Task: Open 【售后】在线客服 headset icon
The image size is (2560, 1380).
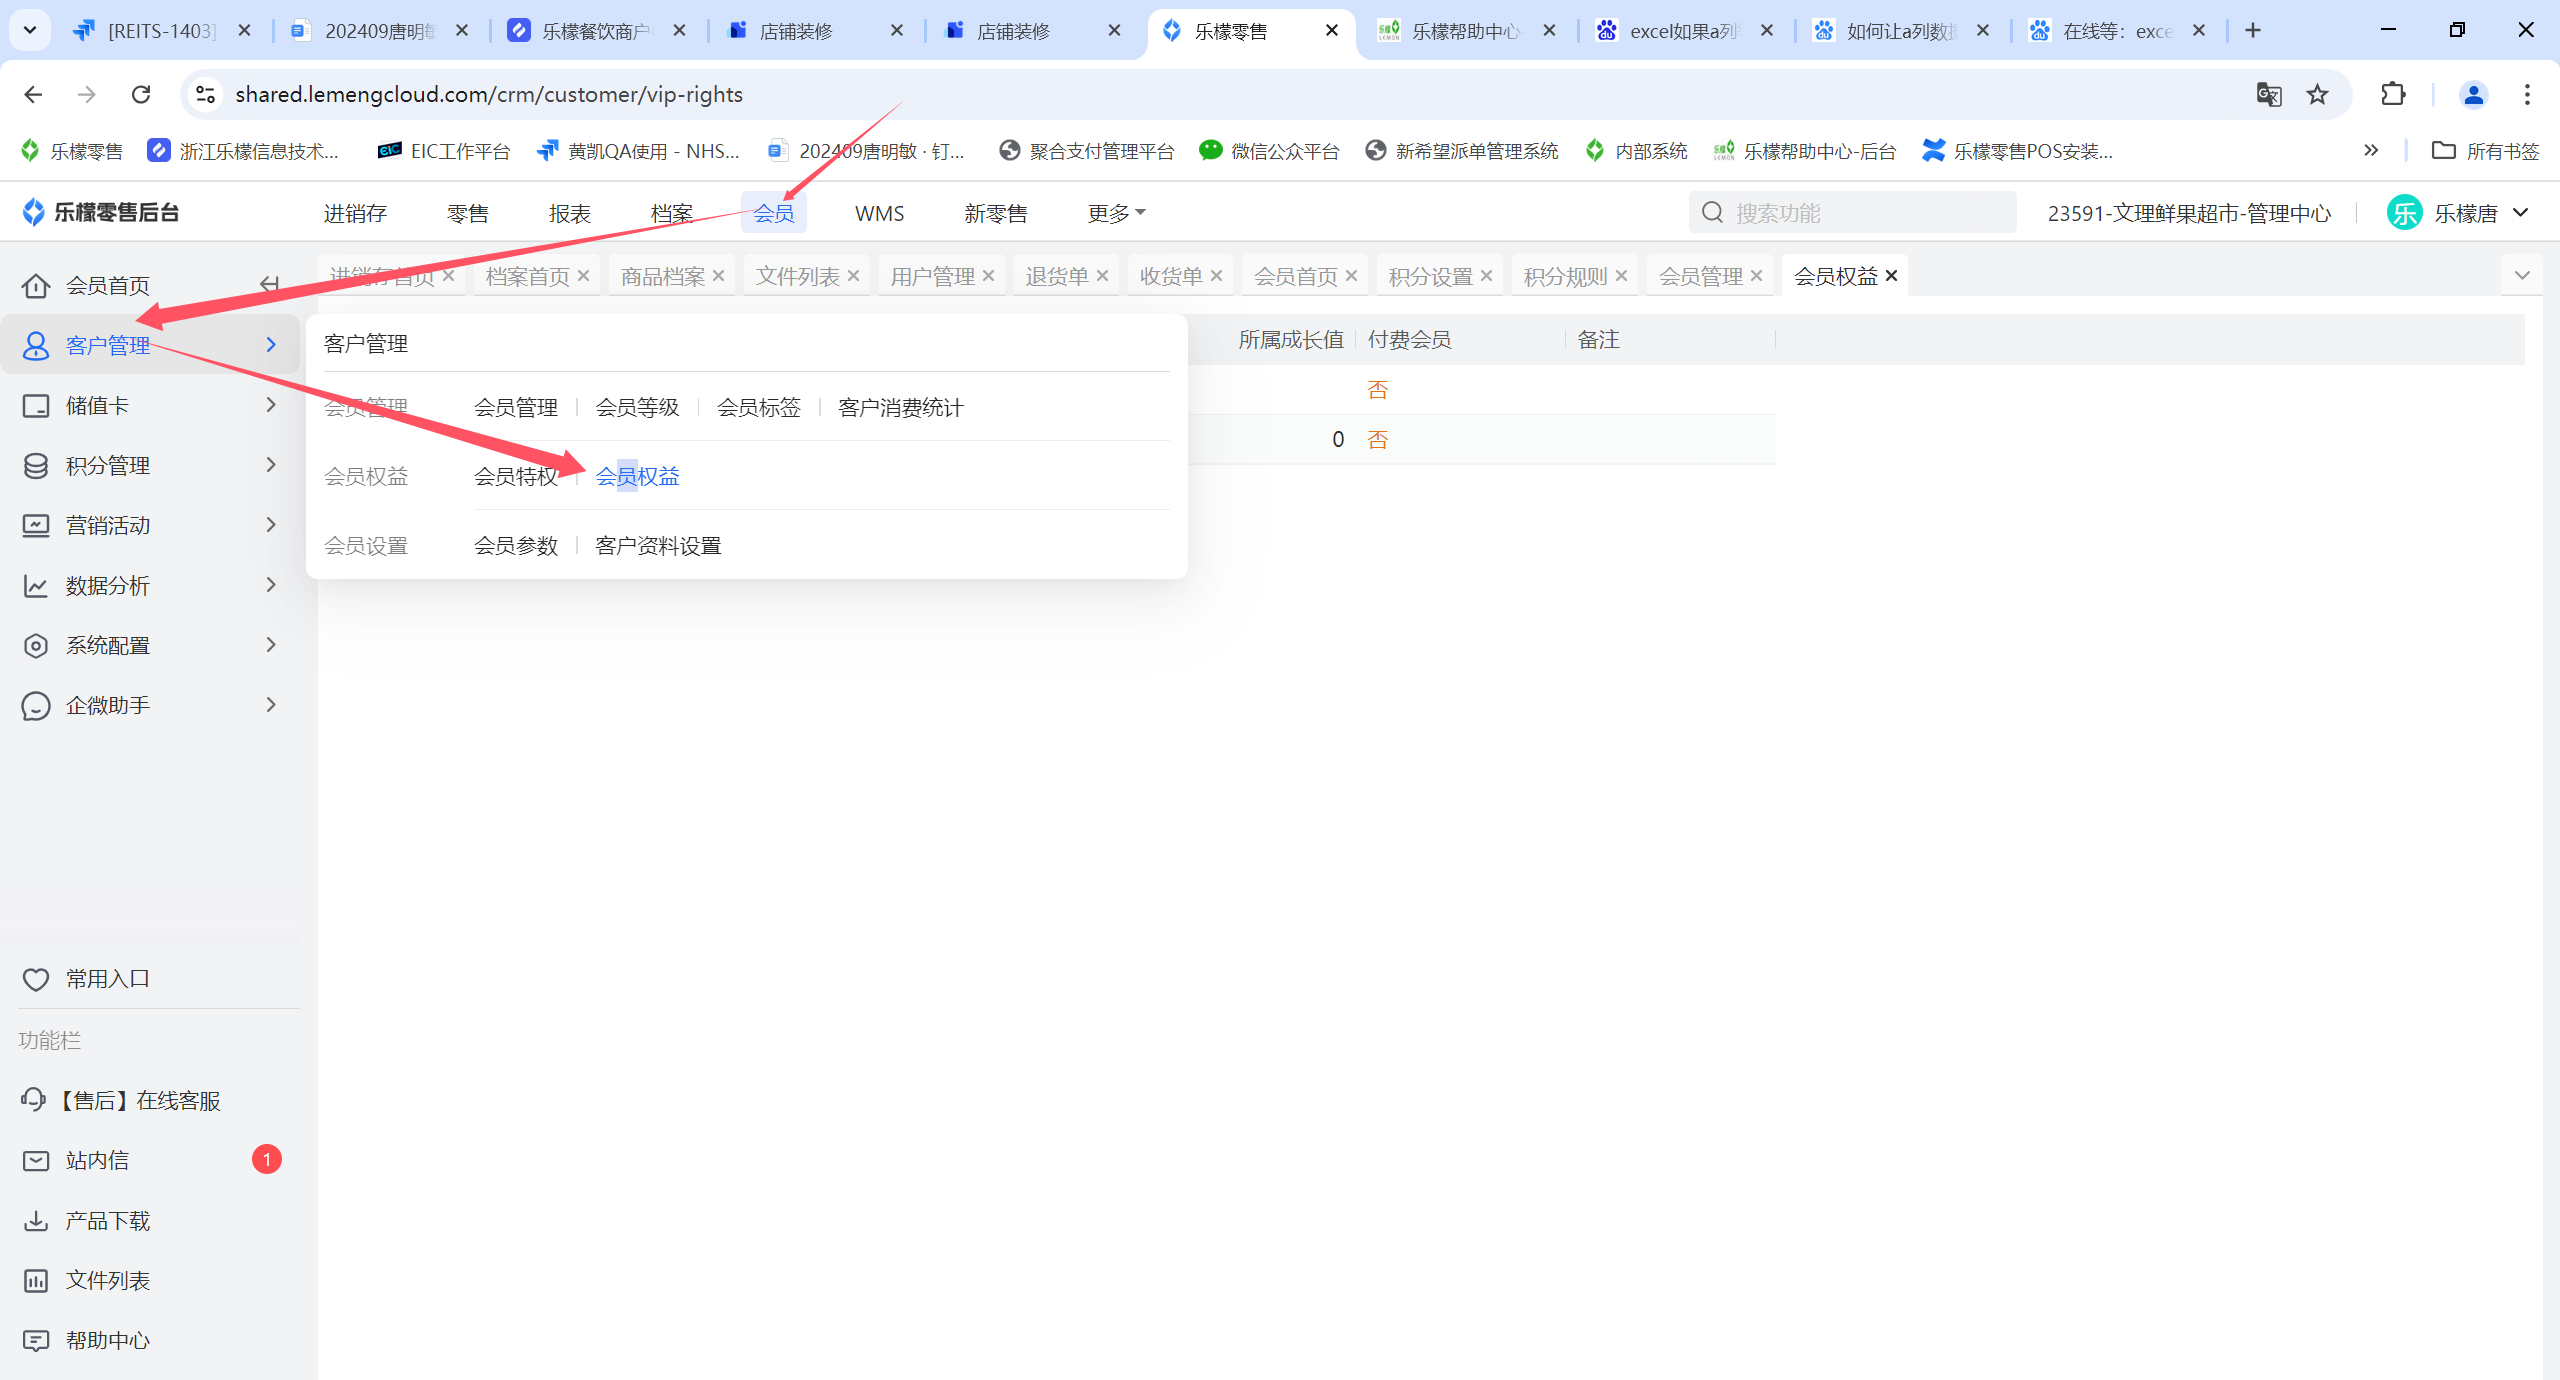Action: point(33,1100)
